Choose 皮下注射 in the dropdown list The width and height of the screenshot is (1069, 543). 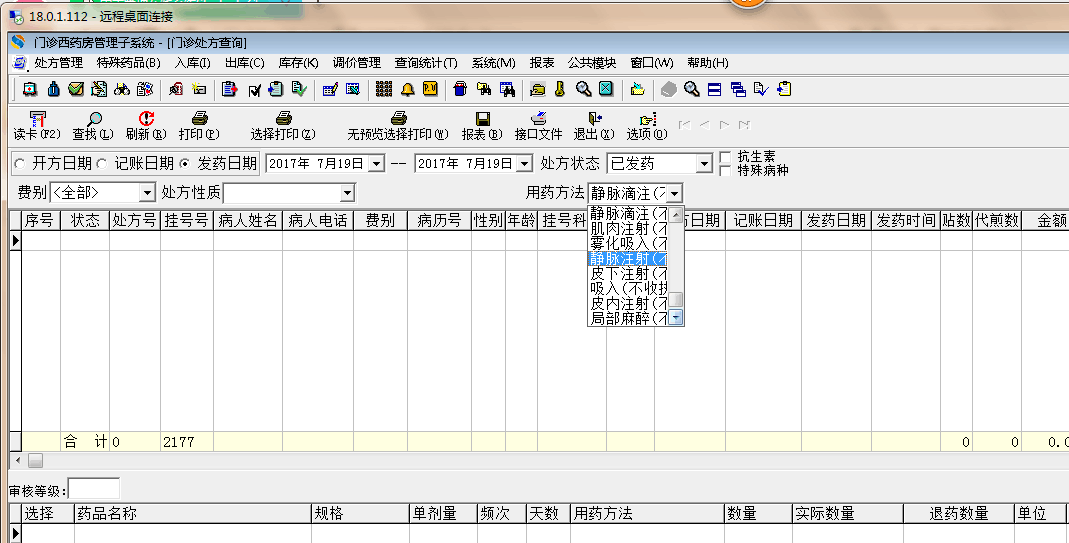pyautogui.click(x=627, y=274)
